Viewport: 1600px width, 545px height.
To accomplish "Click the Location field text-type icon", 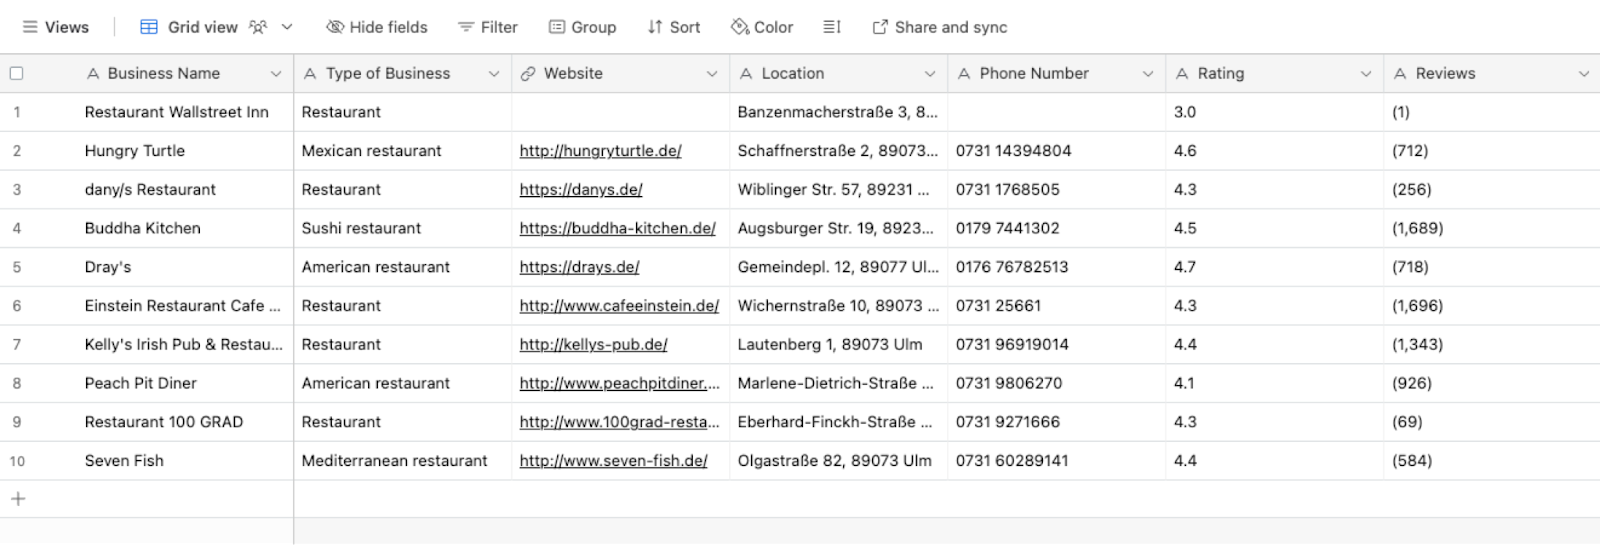I will pyautogui.click(x=746, y=74).
